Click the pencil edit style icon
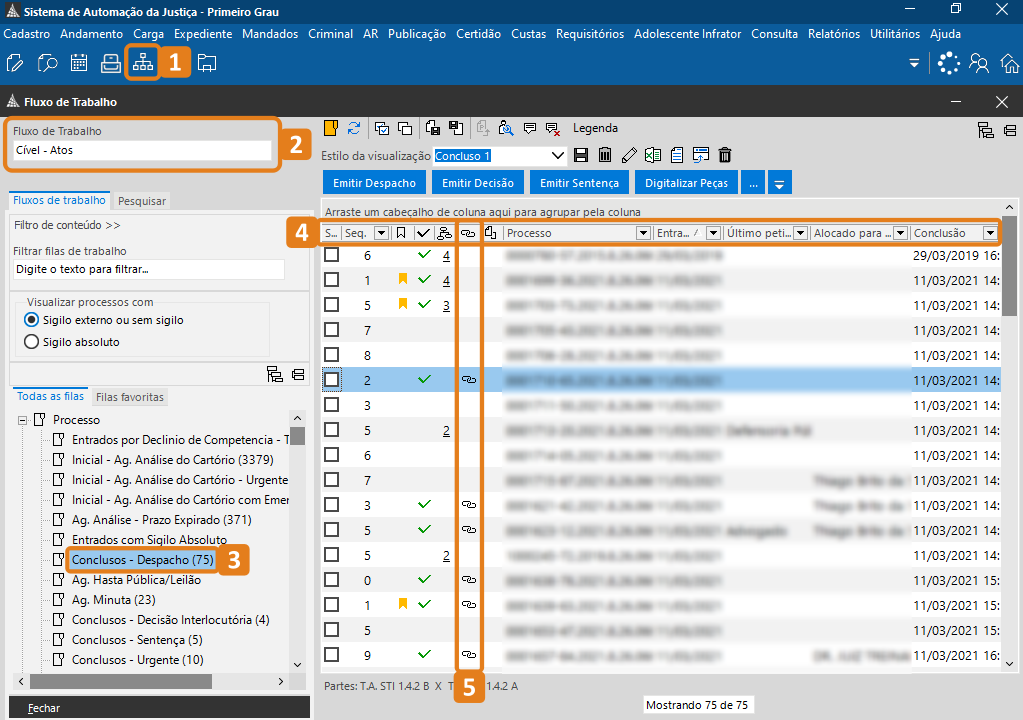Viewport: 1023px width, 720px height. pyautogui.click(x=629, y=155)
